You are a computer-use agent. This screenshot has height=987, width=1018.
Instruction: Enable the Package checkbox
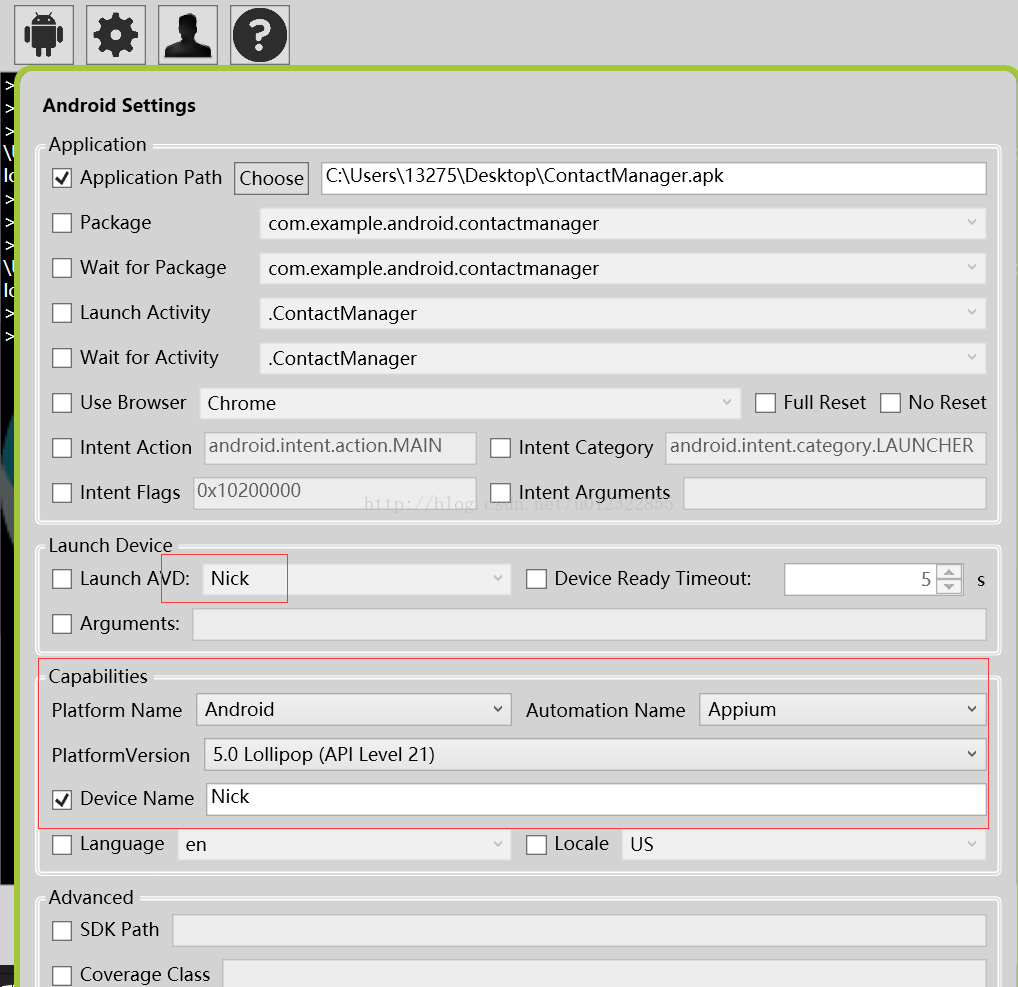tap(62, 223)
